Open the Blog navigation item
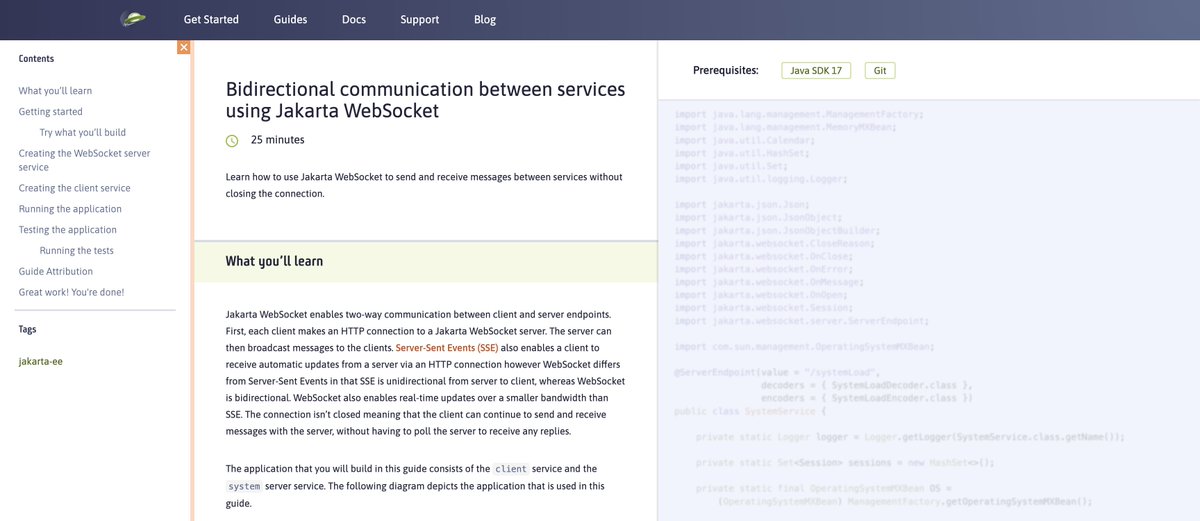 [x=485, y=19]
